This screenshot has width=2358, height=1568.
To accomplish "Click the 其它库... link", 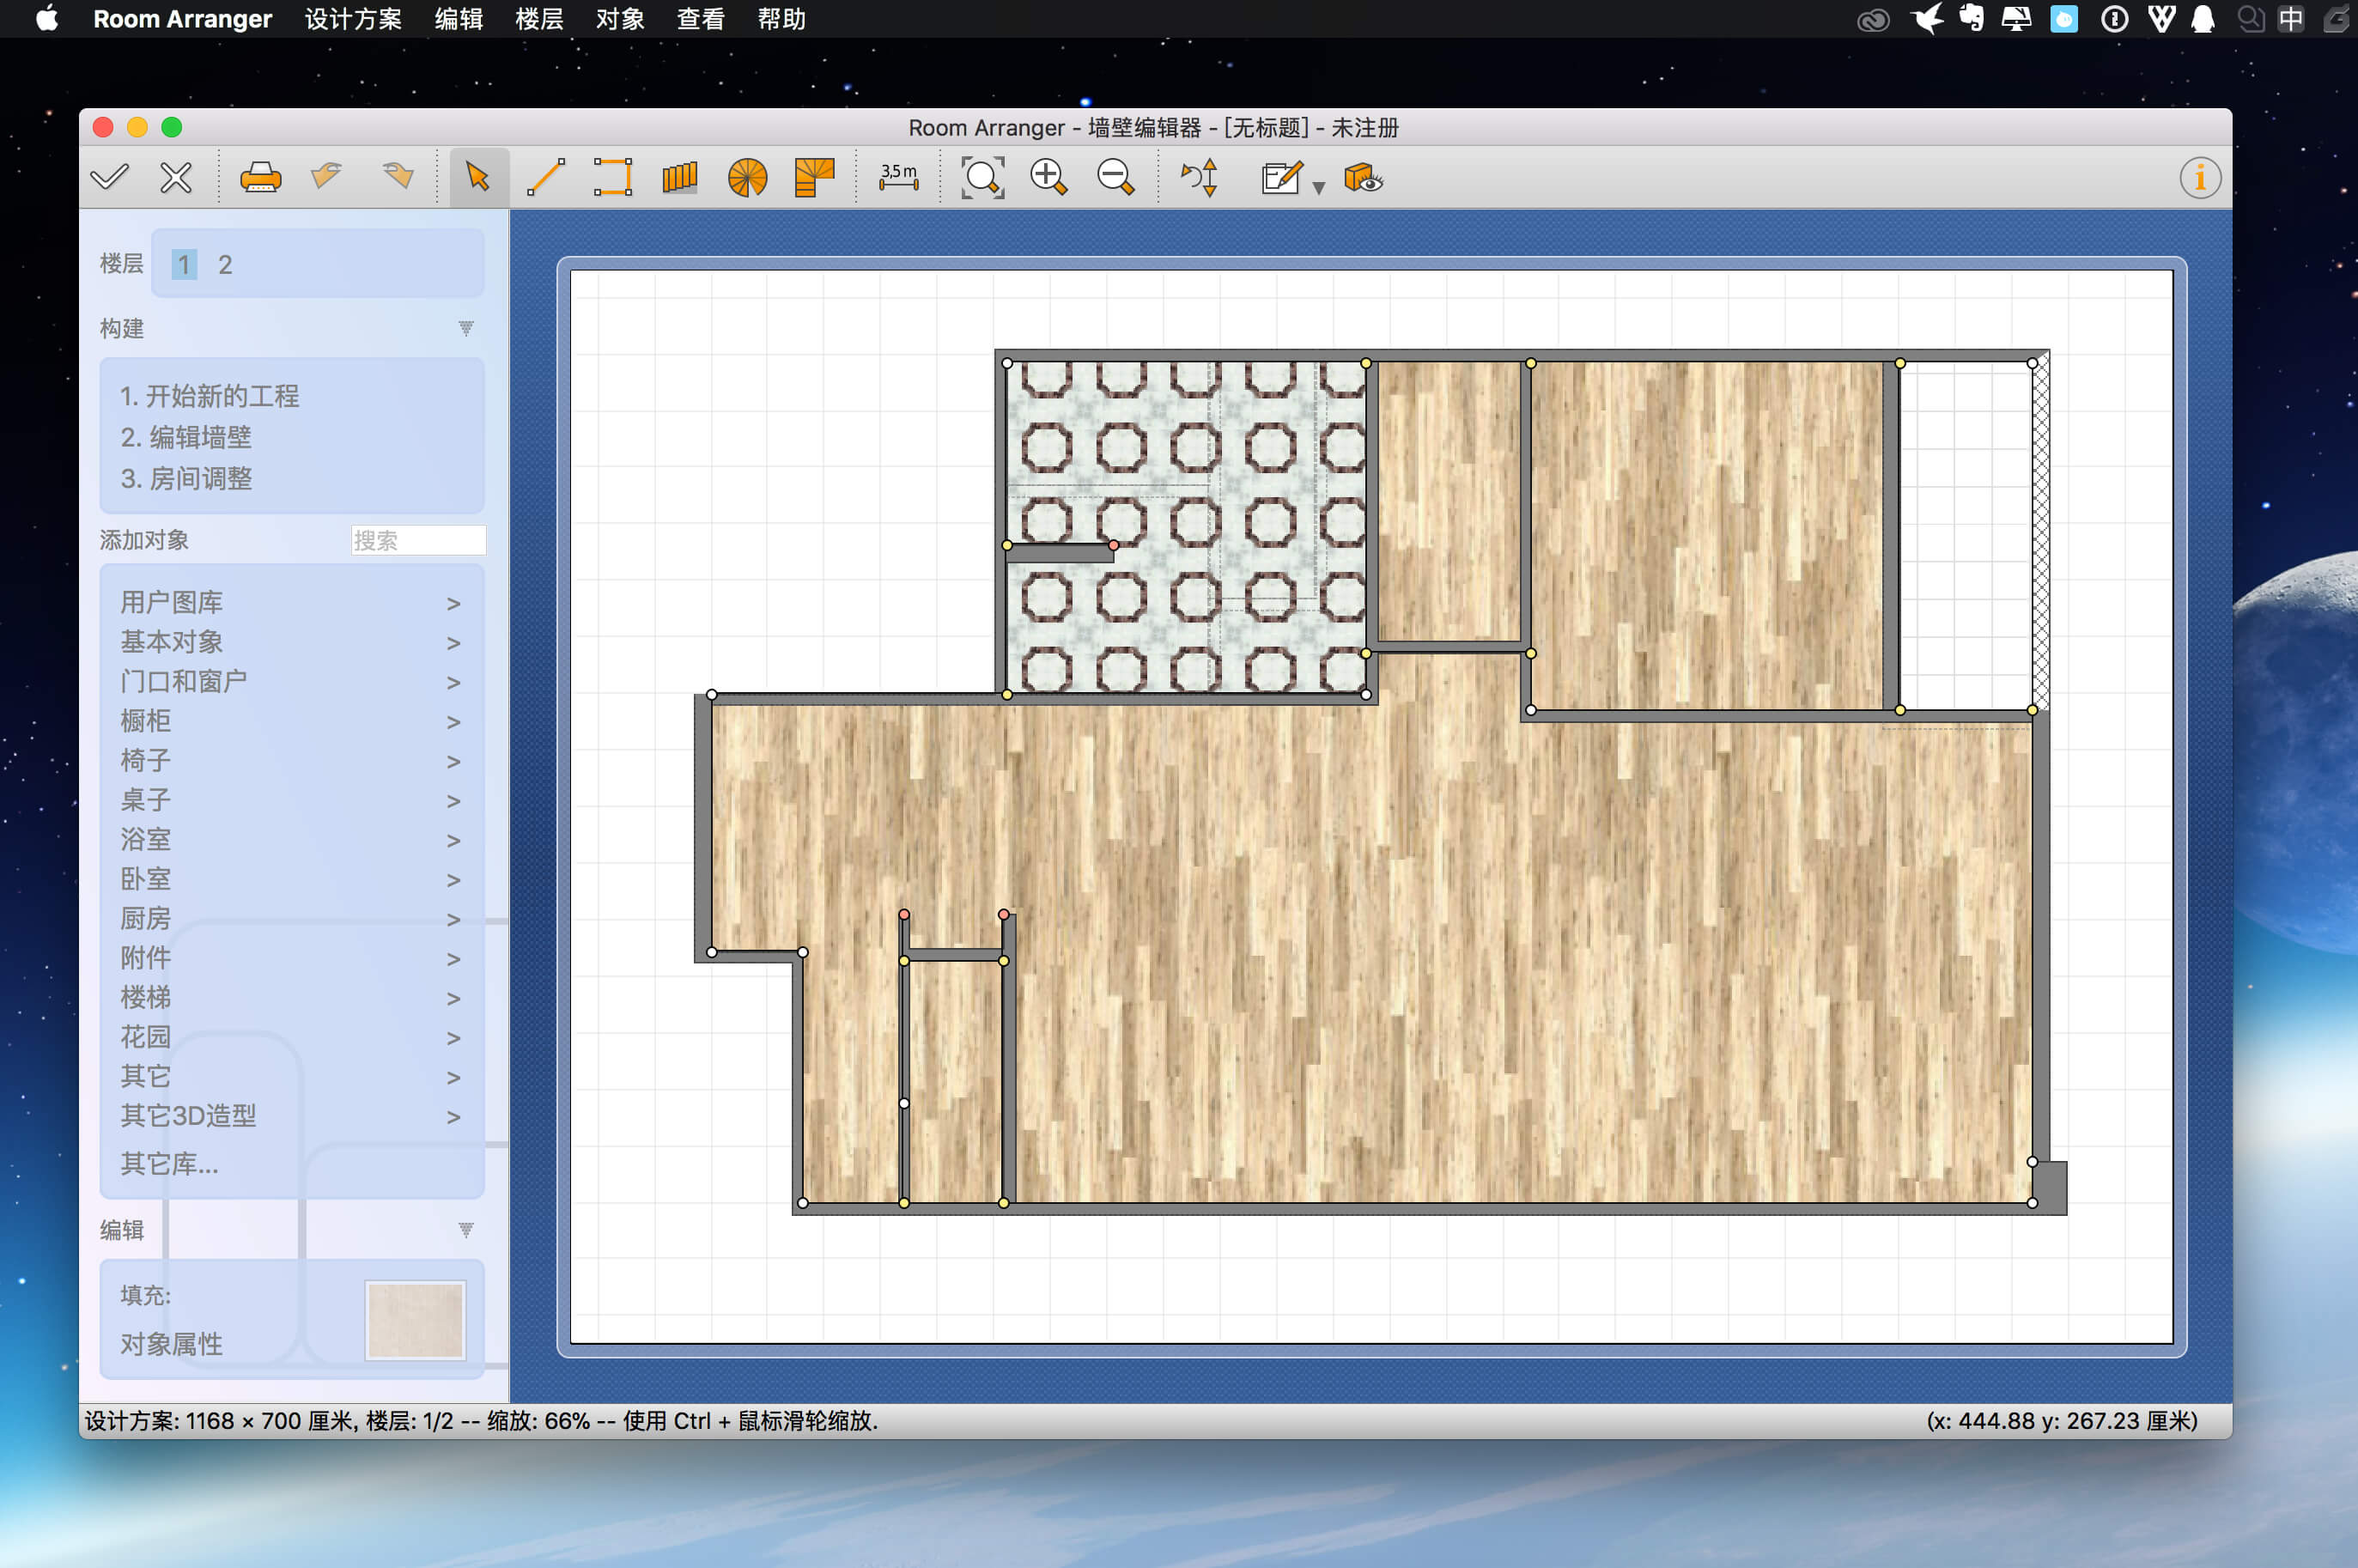I will (x=169, y=1164).
